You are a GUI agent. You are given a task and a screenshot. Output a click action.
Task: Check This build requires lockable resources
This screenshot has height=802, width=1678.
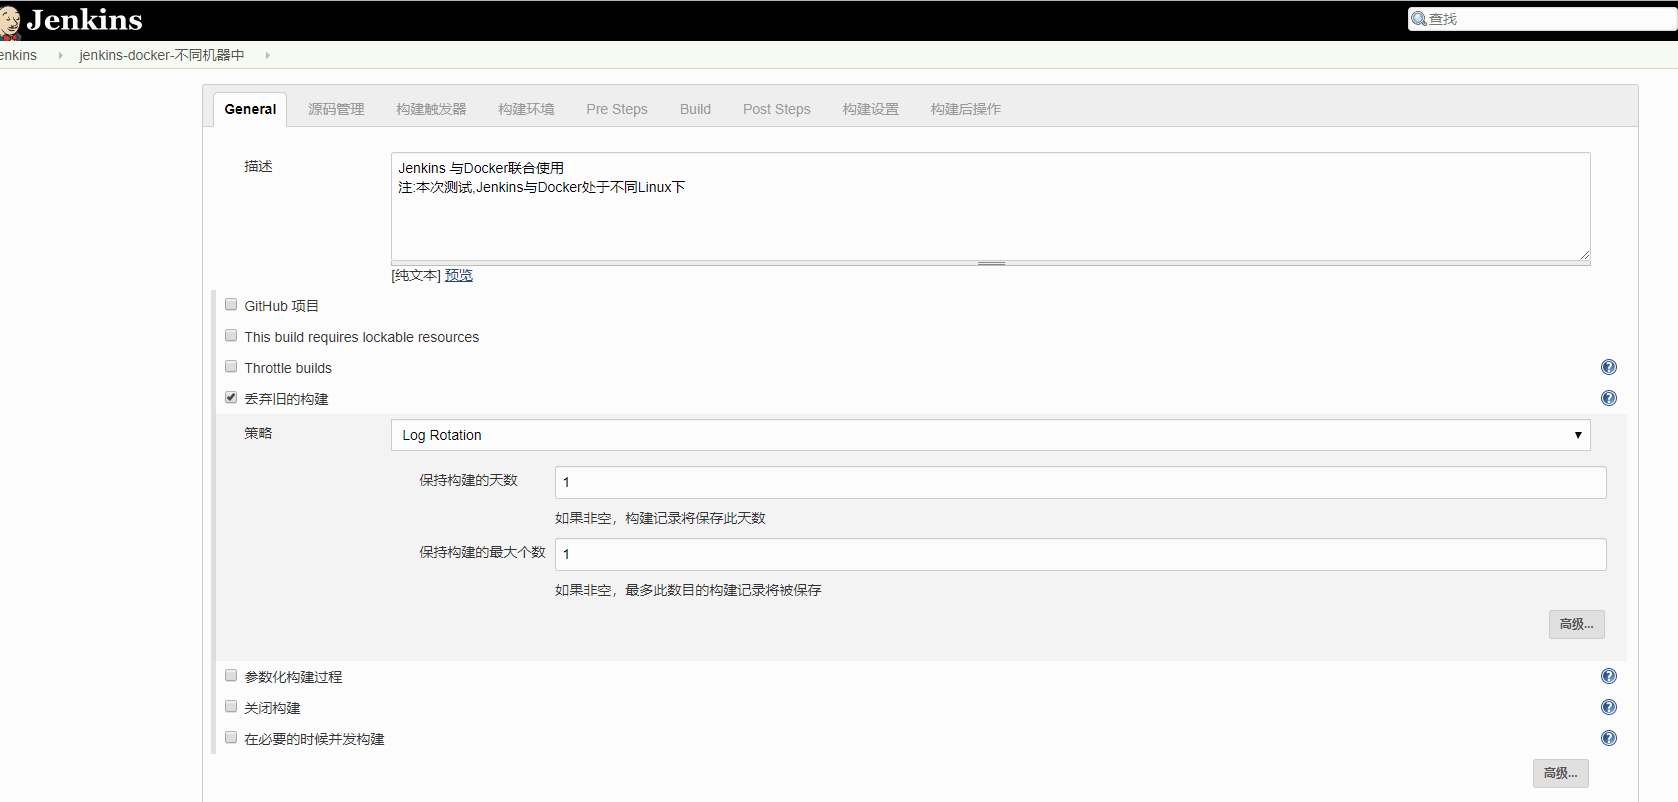[x=231, y=335]
